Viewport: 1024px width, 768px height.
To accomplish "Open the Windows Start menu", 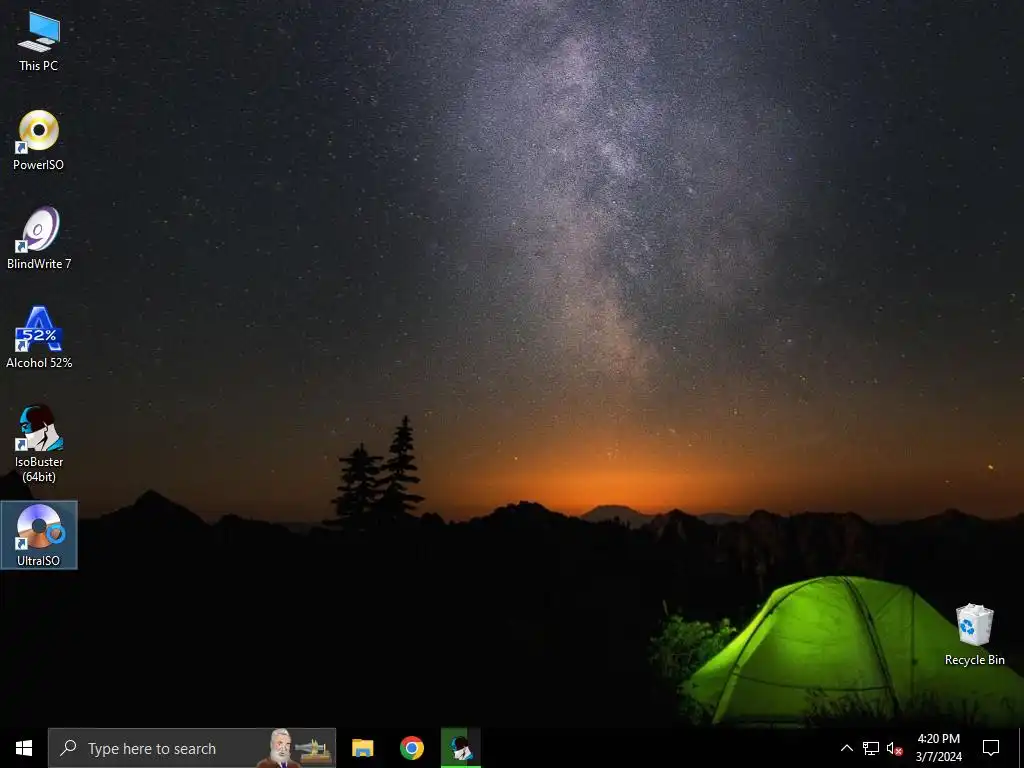I will [24, 748].
